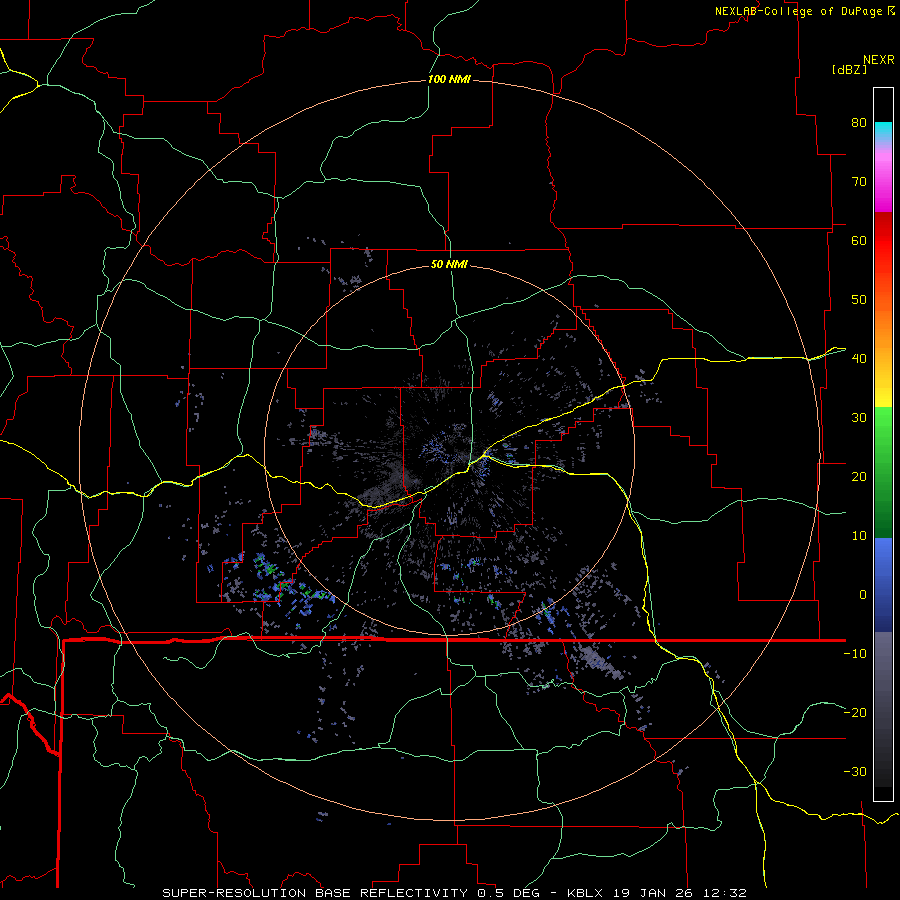Click the 30 dBZ legend value

859,418
